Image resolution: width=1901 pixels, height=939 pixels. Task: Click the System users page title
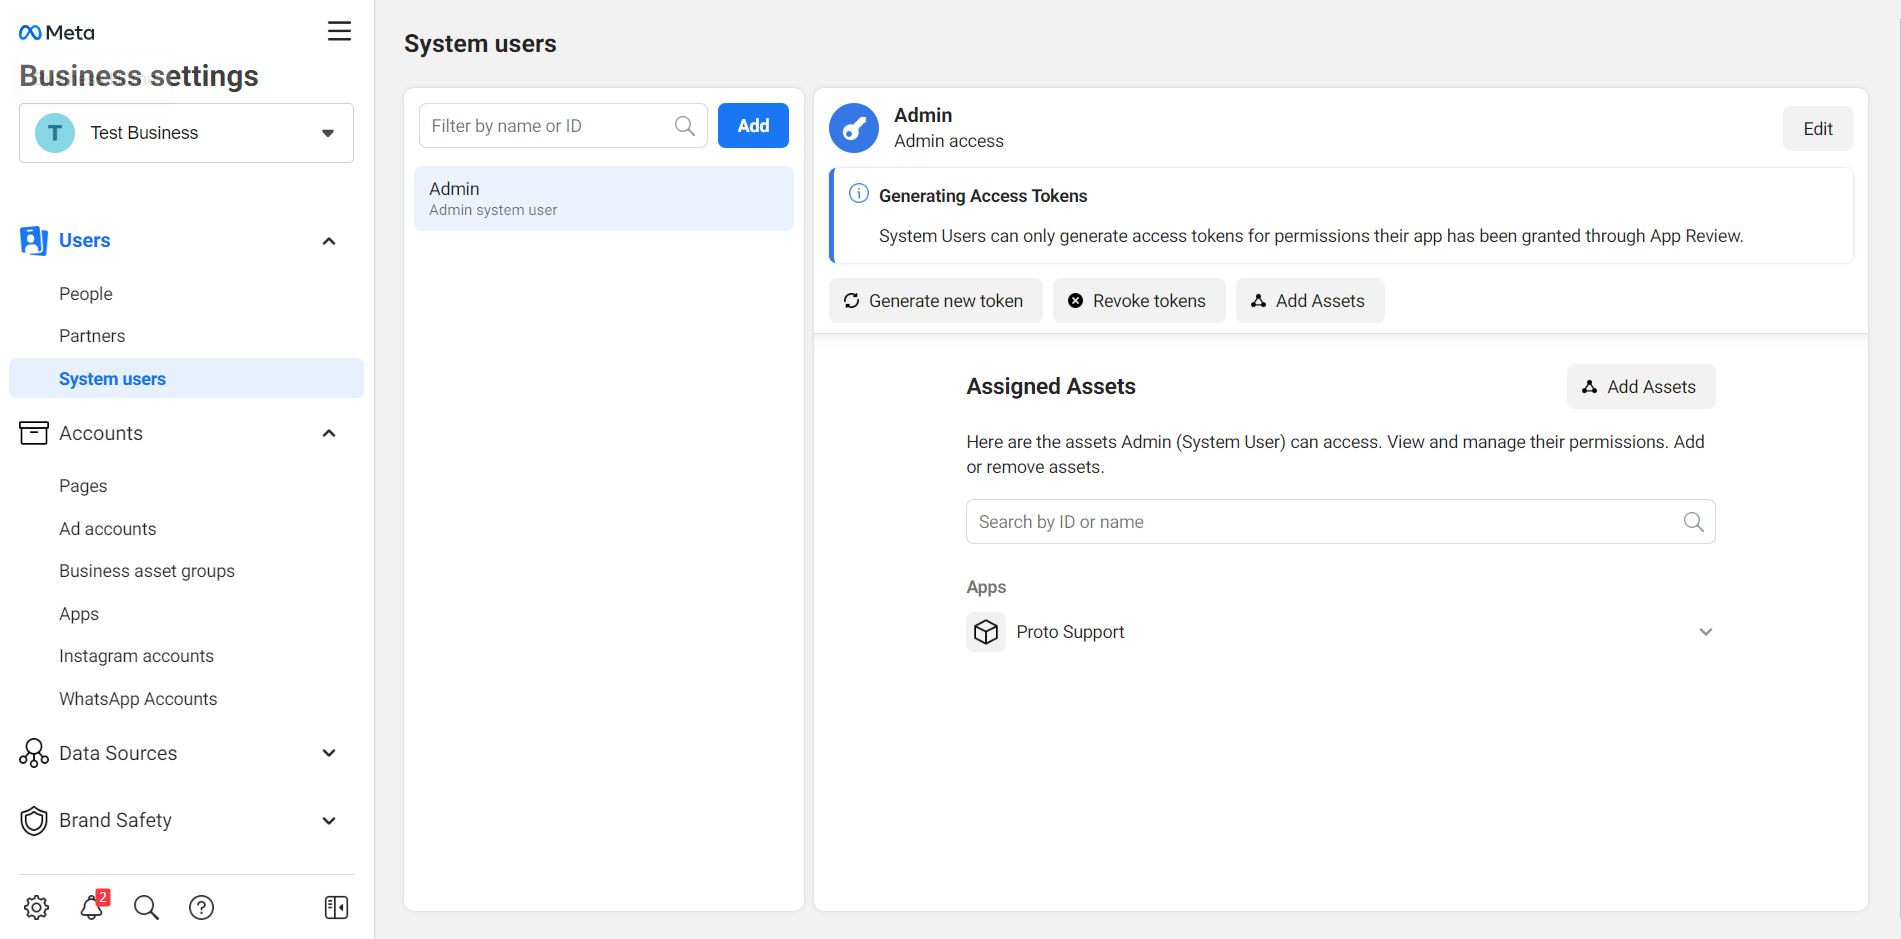[480, 44]
